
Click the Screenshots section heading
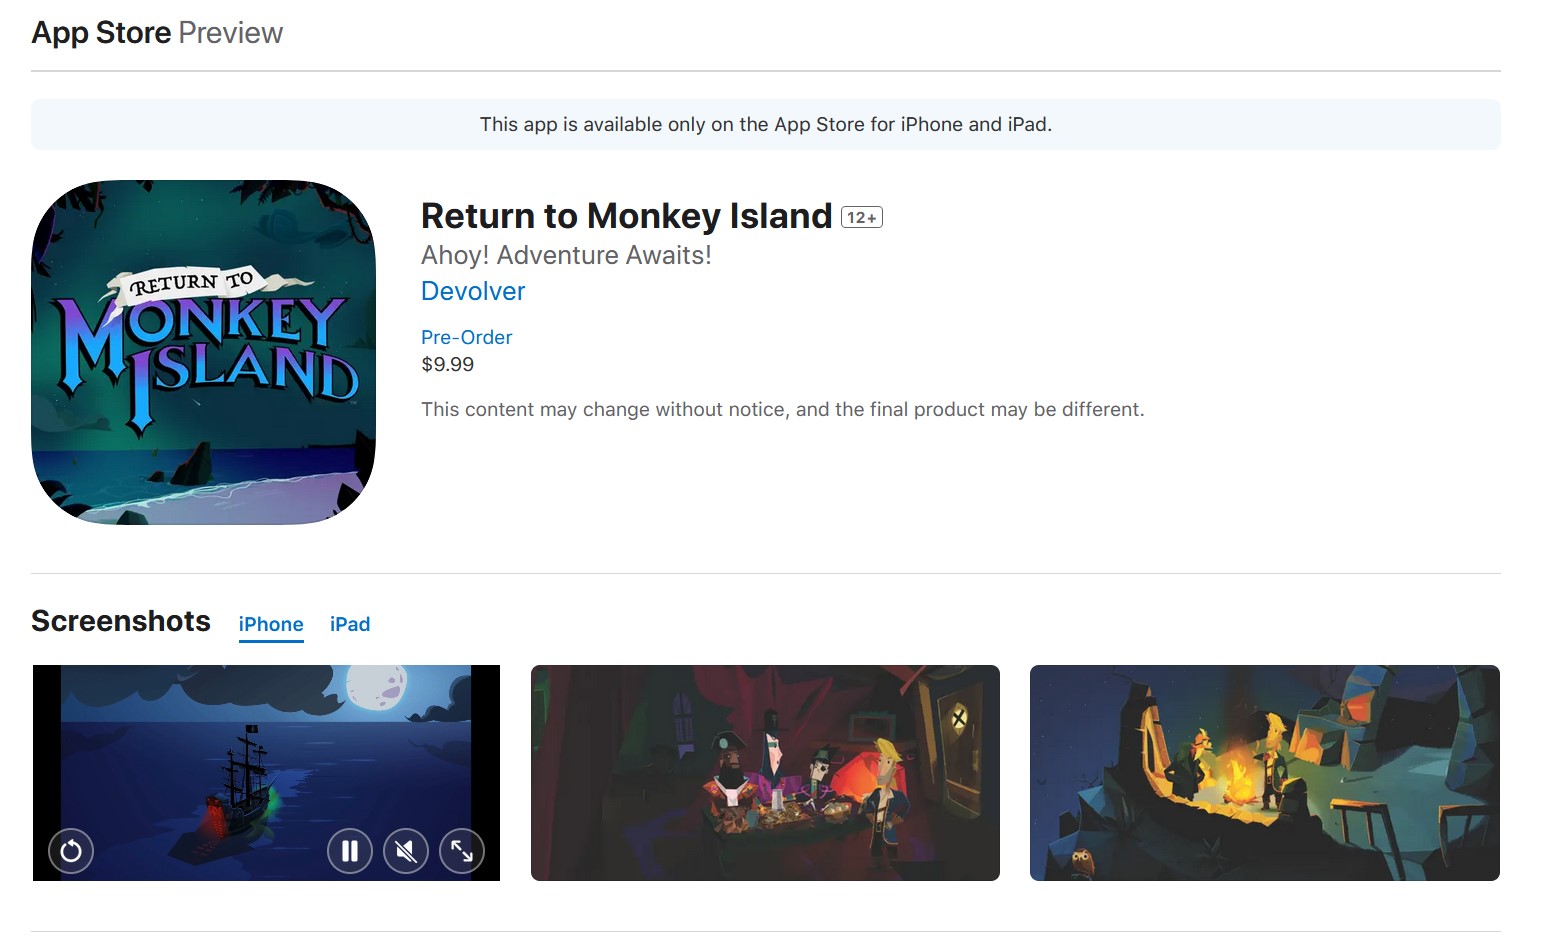[121, 621]
